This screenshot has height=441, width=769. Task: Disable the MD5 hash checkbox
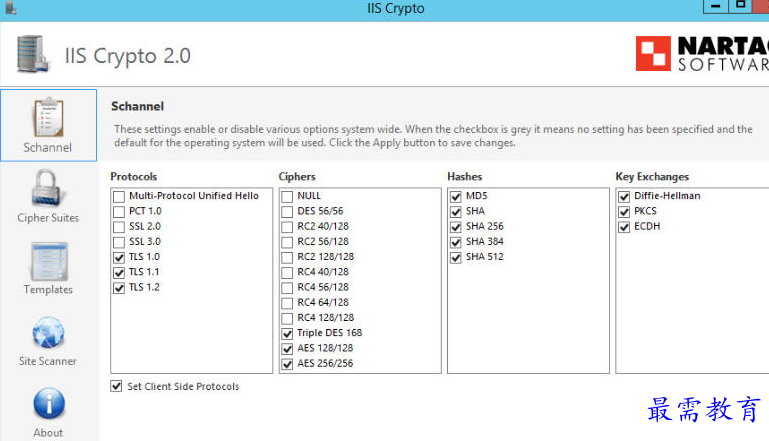click(x=456, y=197)
